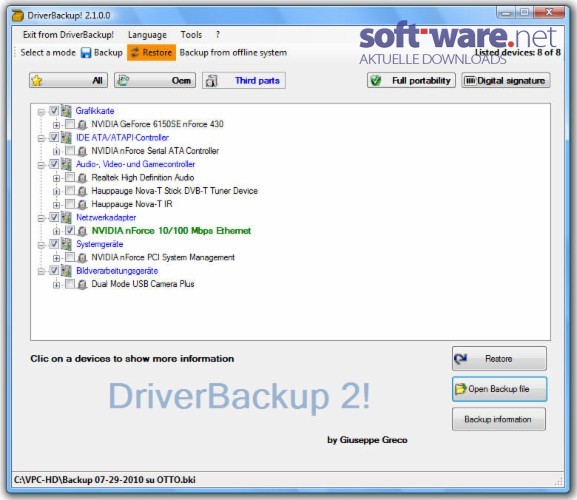Click the star icon on All filter
The height and width of the screenshot is (500, 577).
(x=37, y=81)
